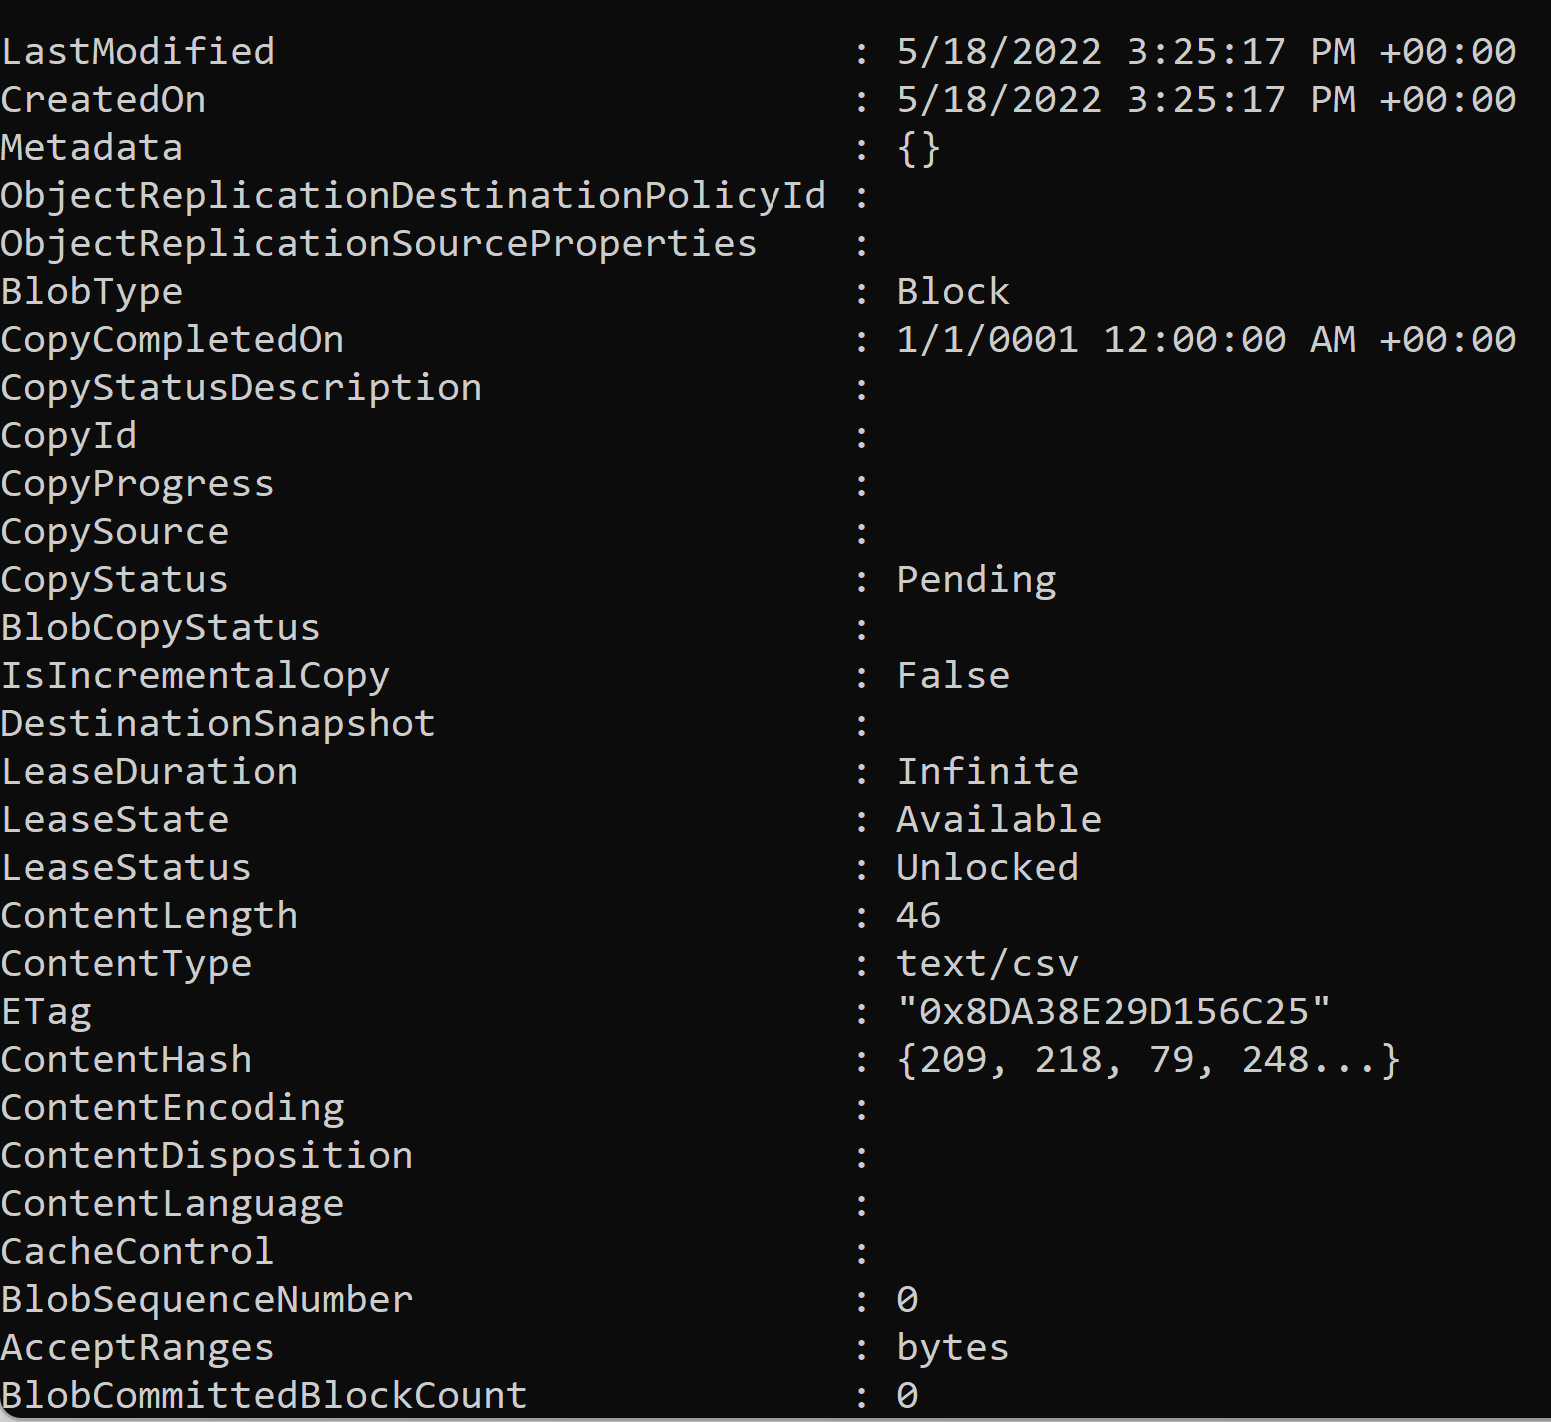Click the ContentType value text/csv
1551x1422 pixels.
point(988,965)
